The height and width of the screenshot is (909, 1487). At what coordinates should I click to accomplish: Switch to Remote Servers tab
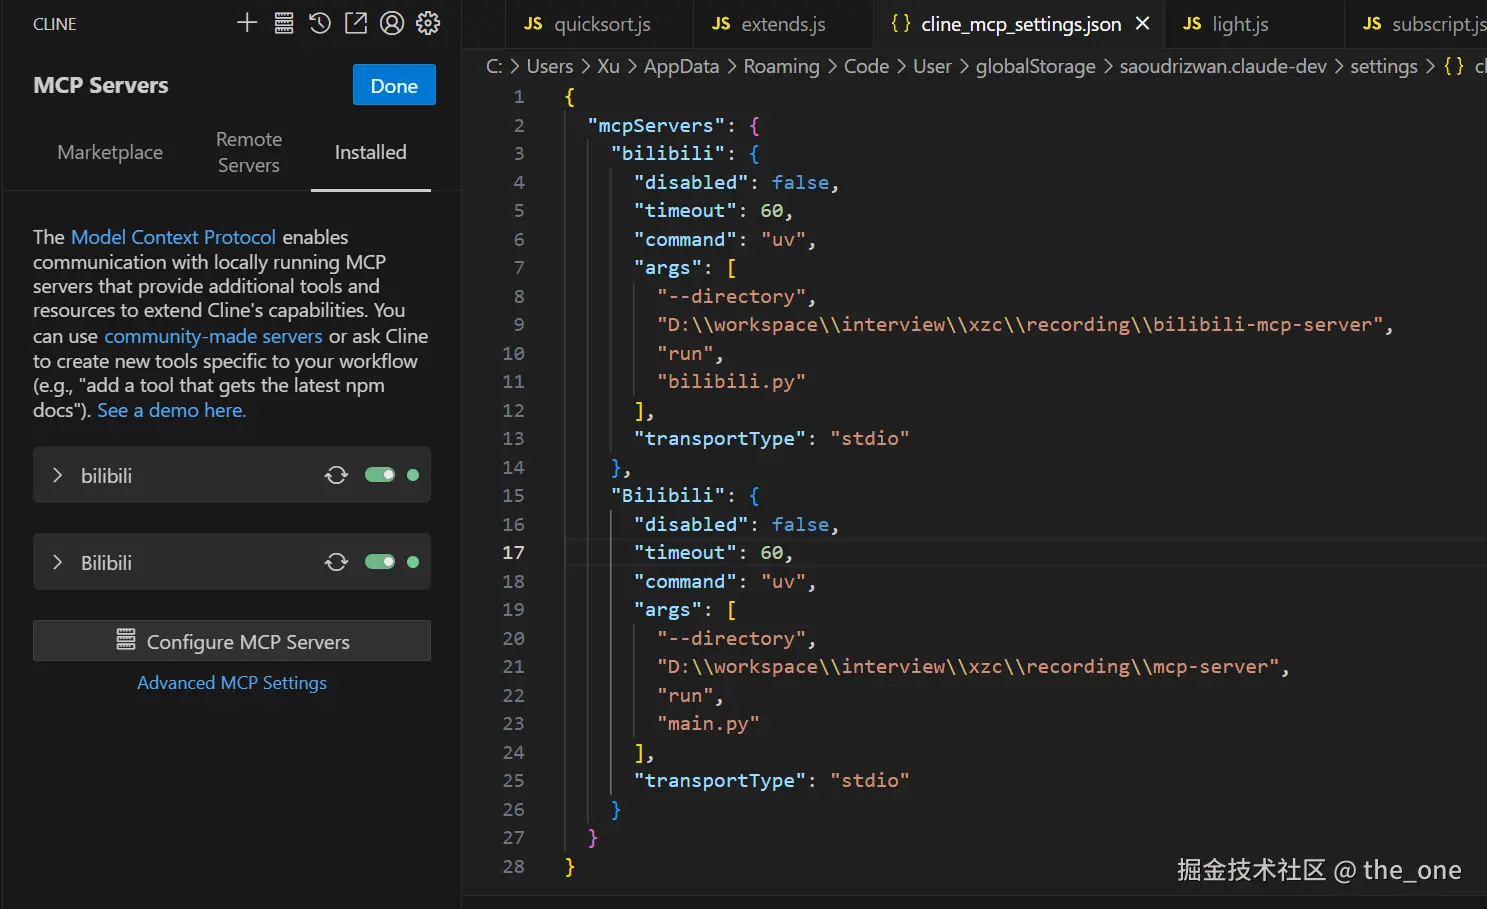click(x=249, y=152)
